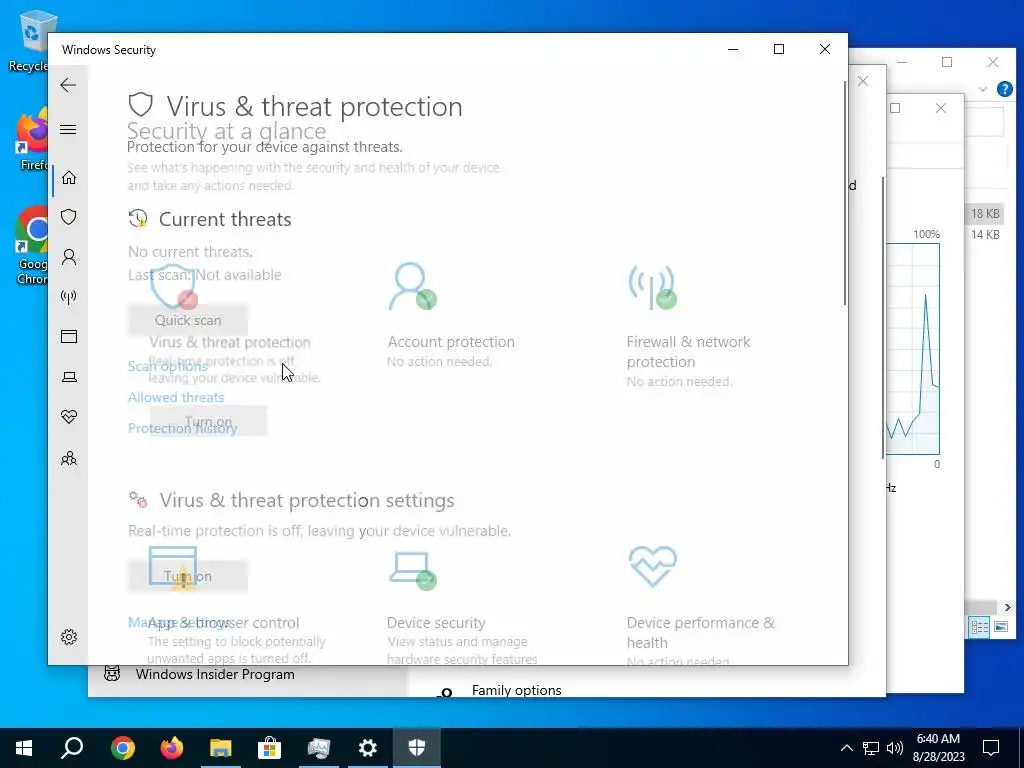Open File Explorer from the taskbar
Screen dimensions: 1024x768
point(221,748)
